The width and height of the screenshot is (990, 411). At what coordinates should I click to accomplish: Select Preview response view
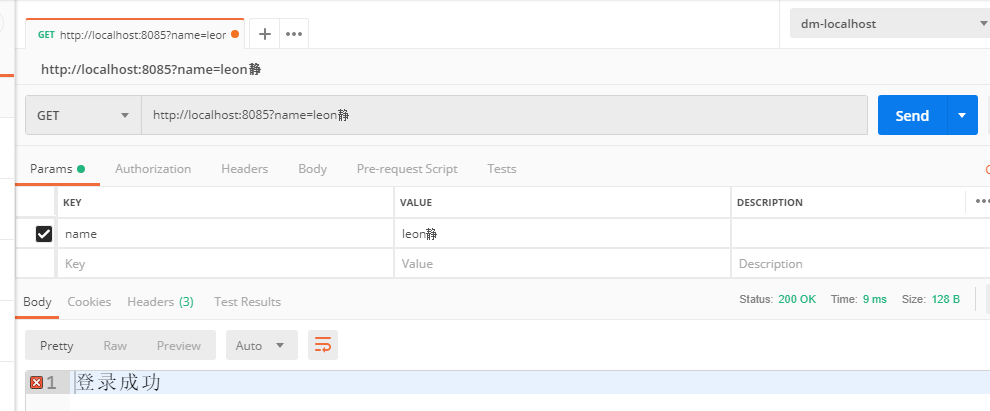(x=178, y=345)
